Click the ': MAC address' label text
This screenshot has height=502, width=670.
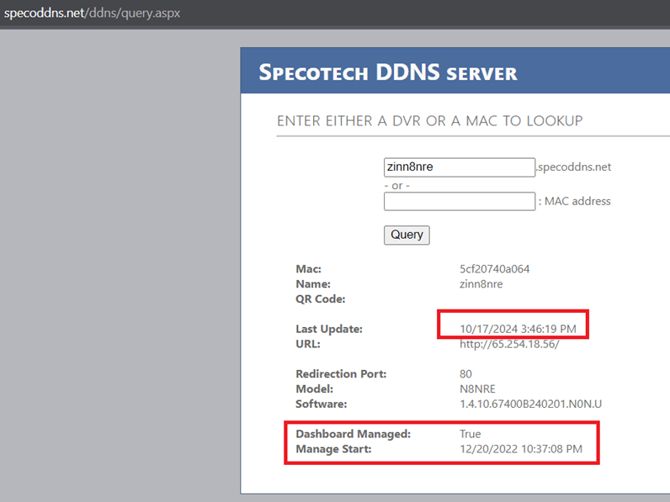[x=574, y=201]
